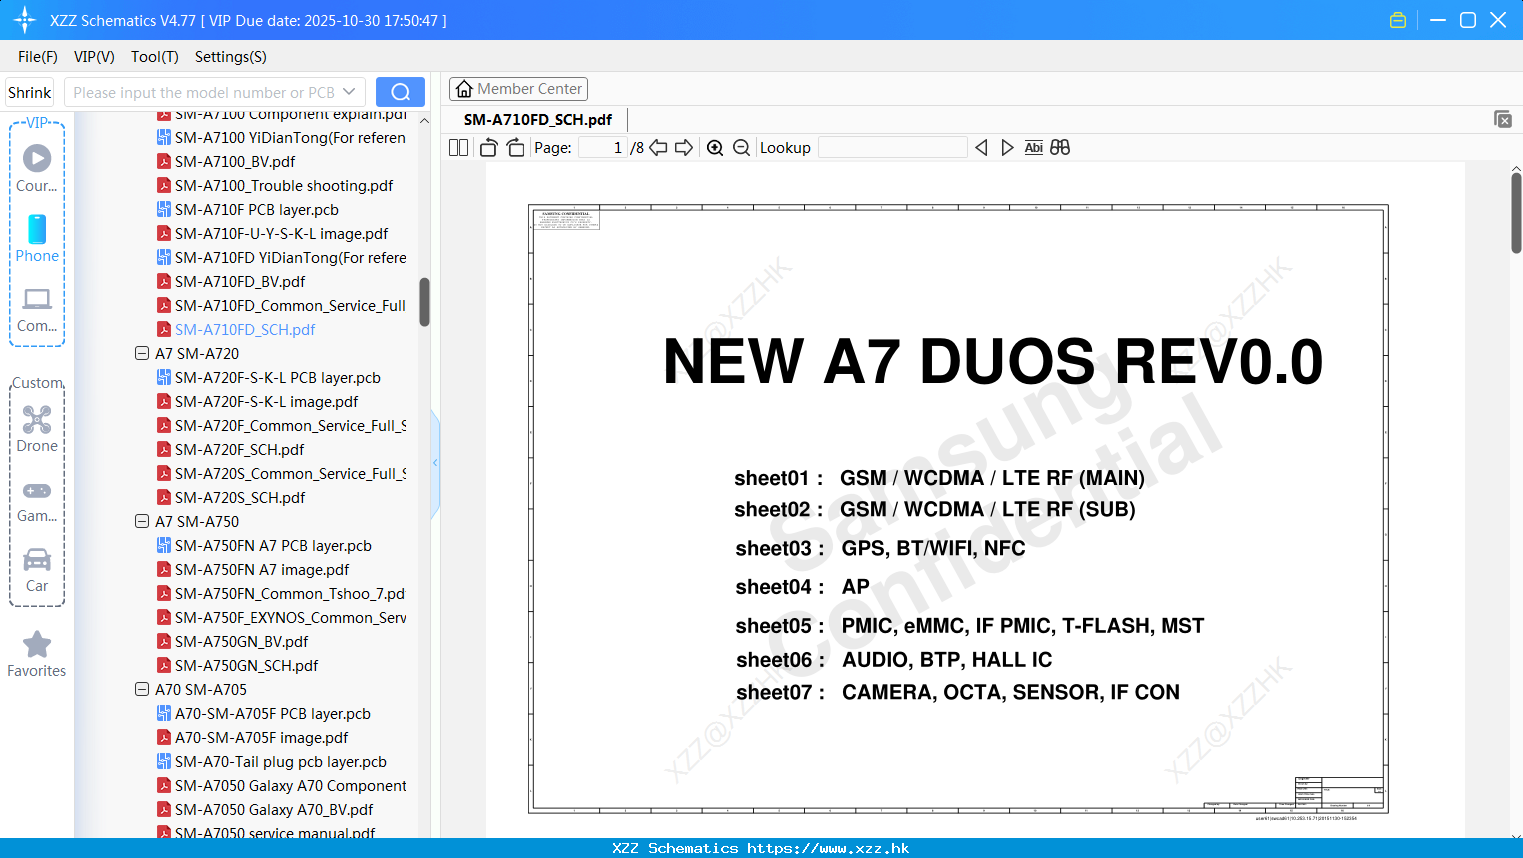Close the PDF tab panel icon
The height and width of the screenshot is (858, 1523).
1503,119
